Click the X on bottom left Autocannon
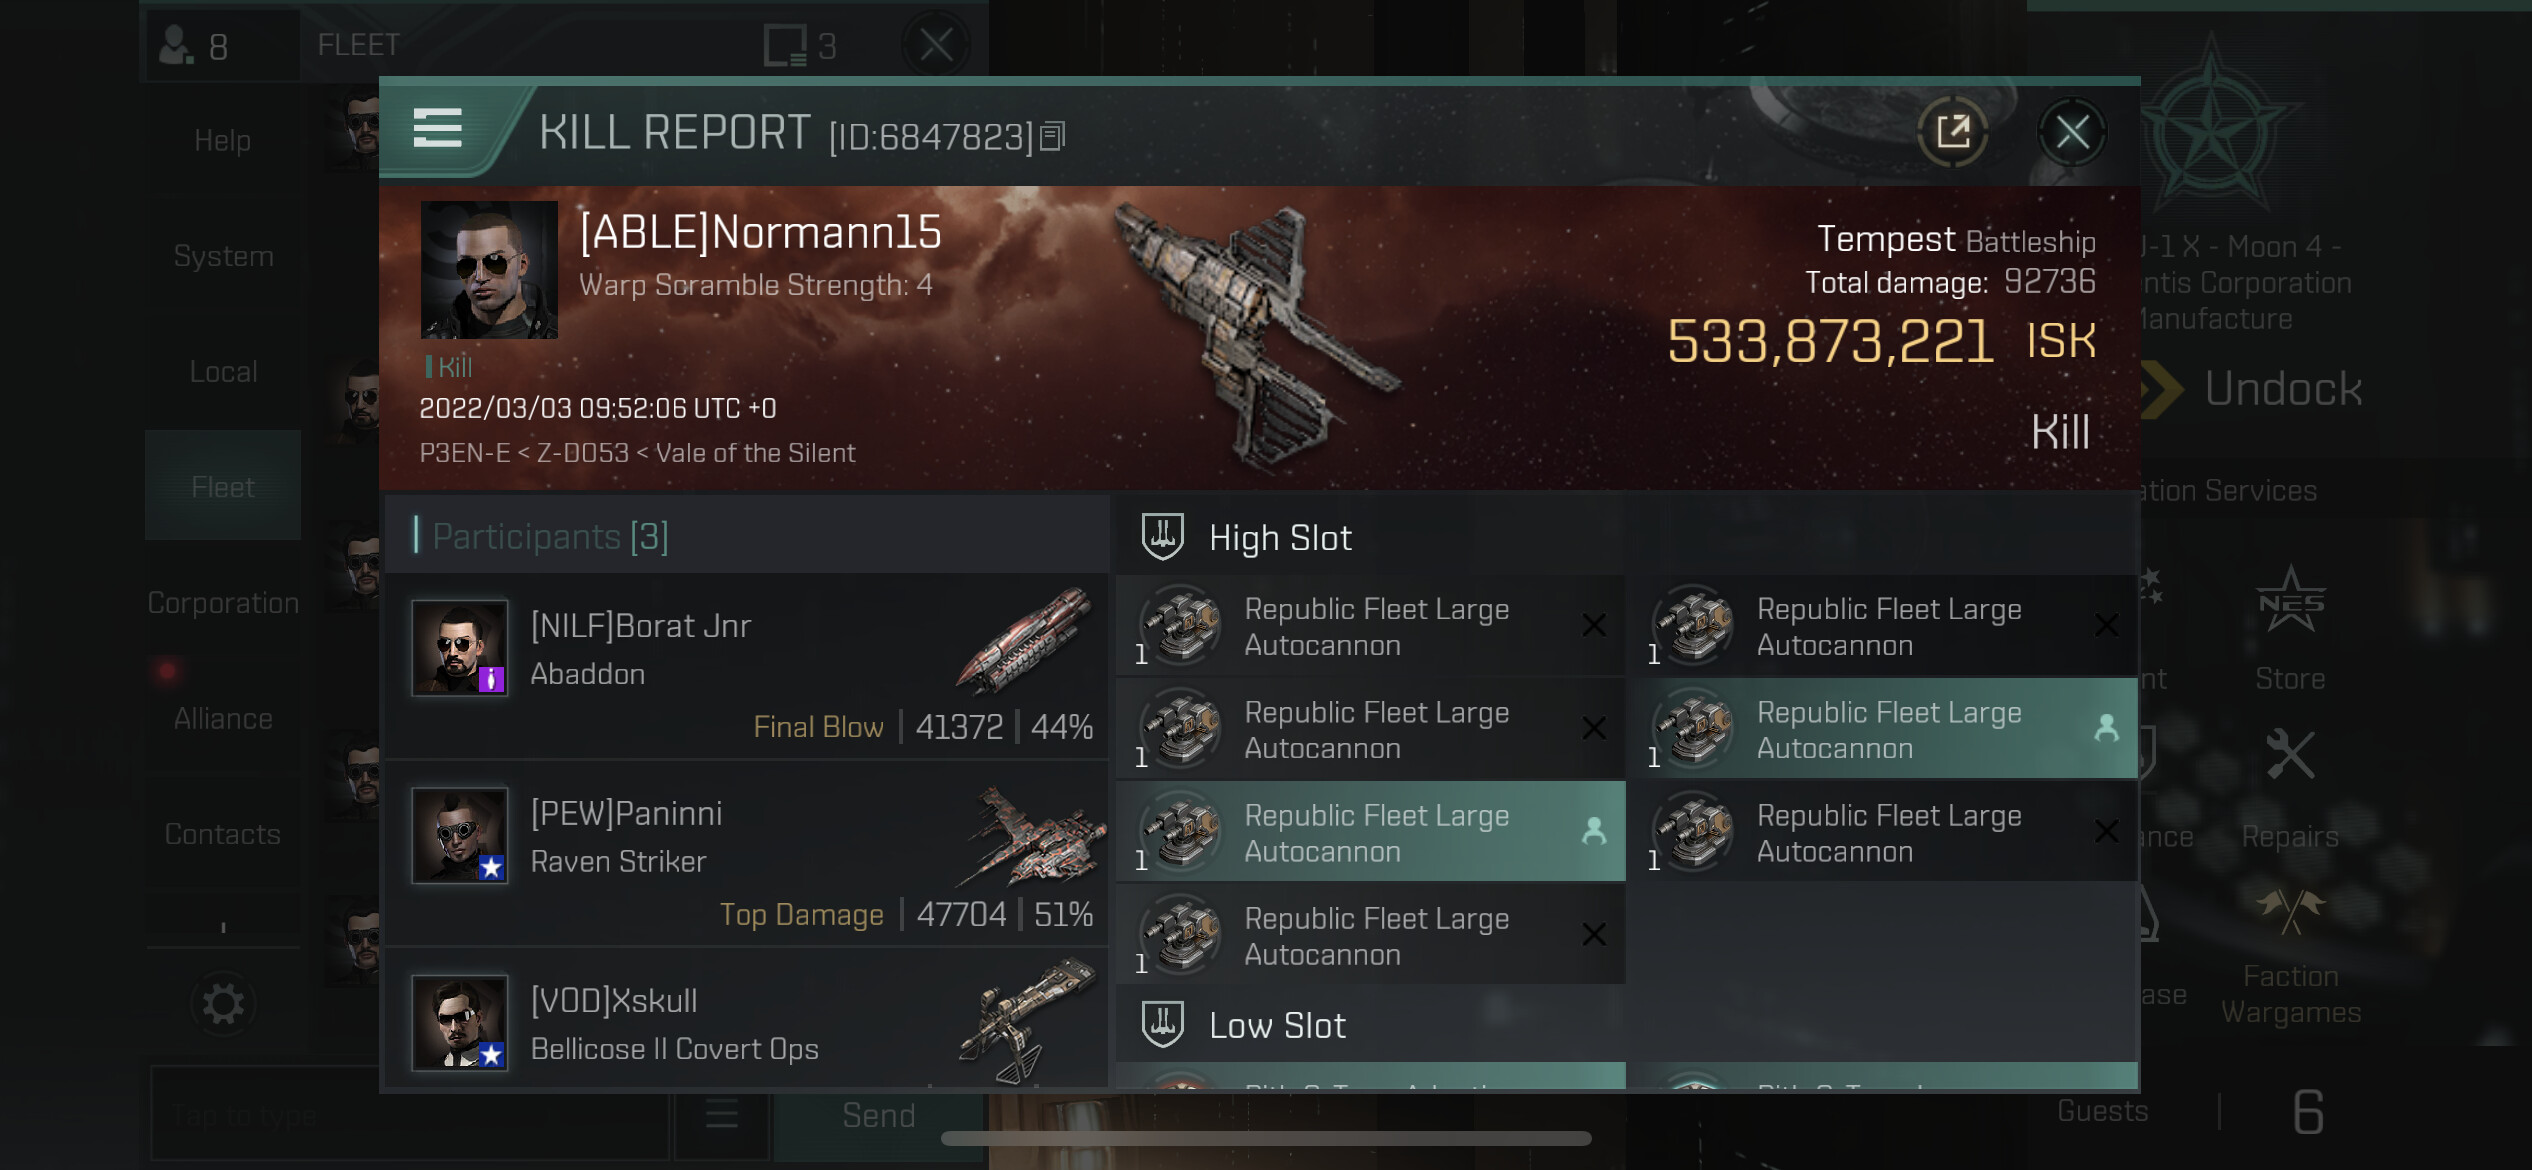2532x1170 pixels. point(1594,935)
